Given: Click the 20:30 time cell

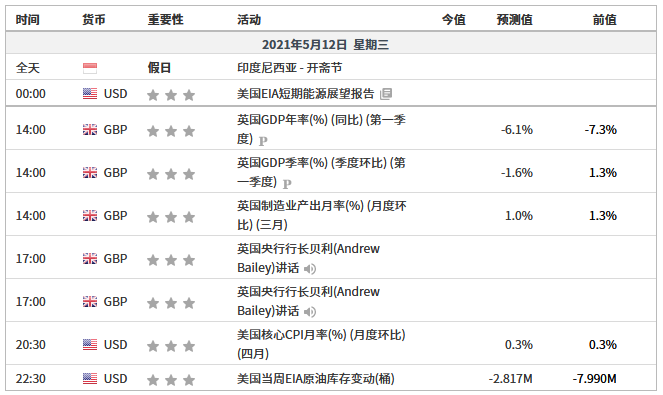Looking at the screenshot, I should pyautogui.click(x=30, y=345).
